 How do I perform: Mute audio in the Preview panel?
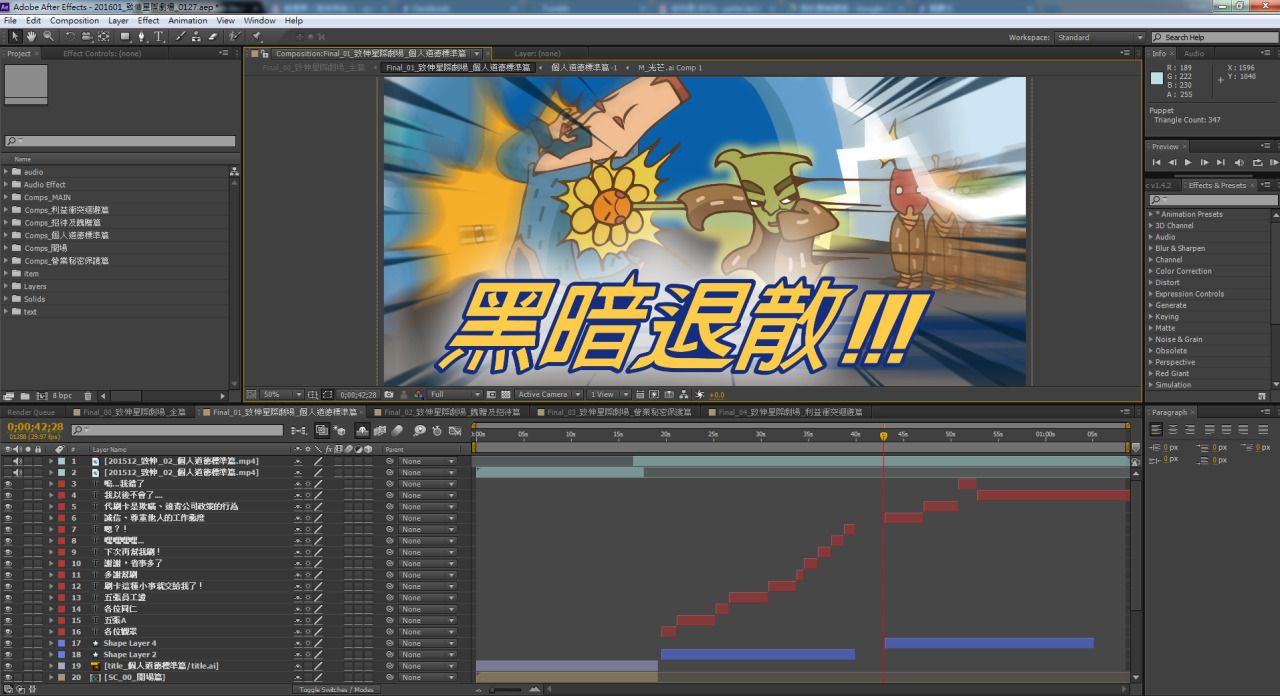click(x=1240, y=162)
